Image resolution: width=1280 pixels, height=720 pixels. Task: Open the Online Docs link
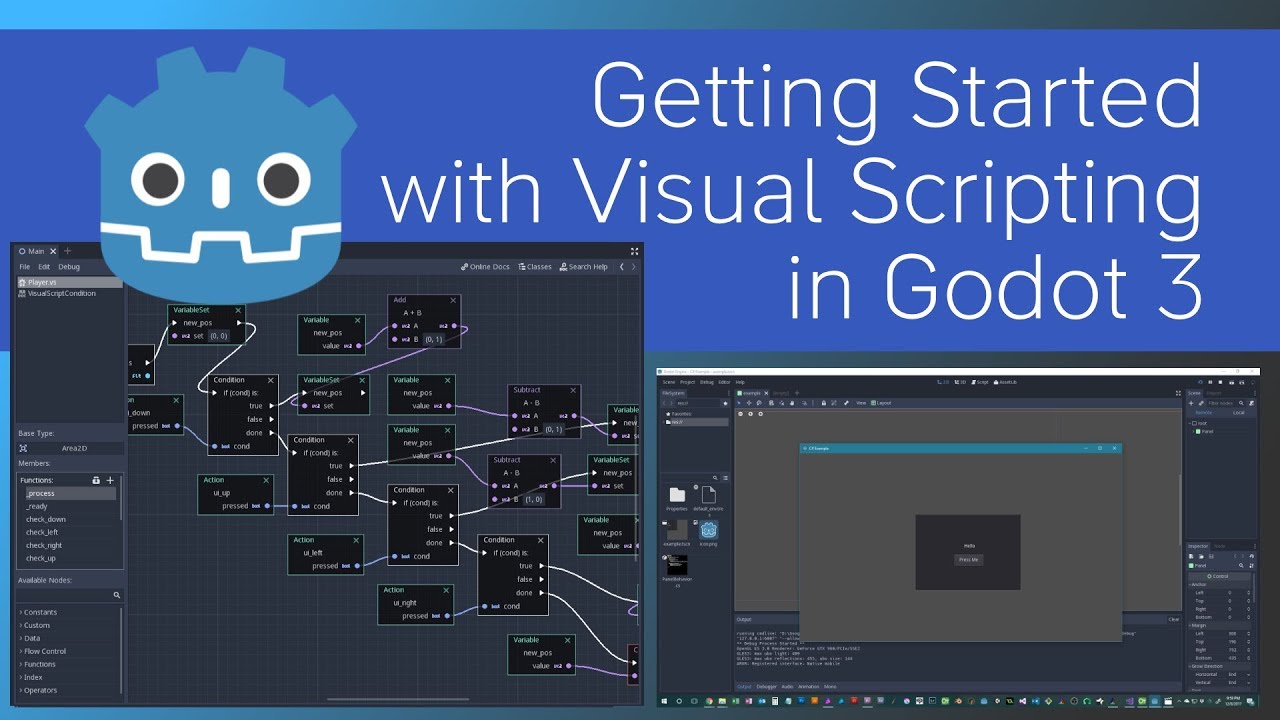(x=485, y=266)
